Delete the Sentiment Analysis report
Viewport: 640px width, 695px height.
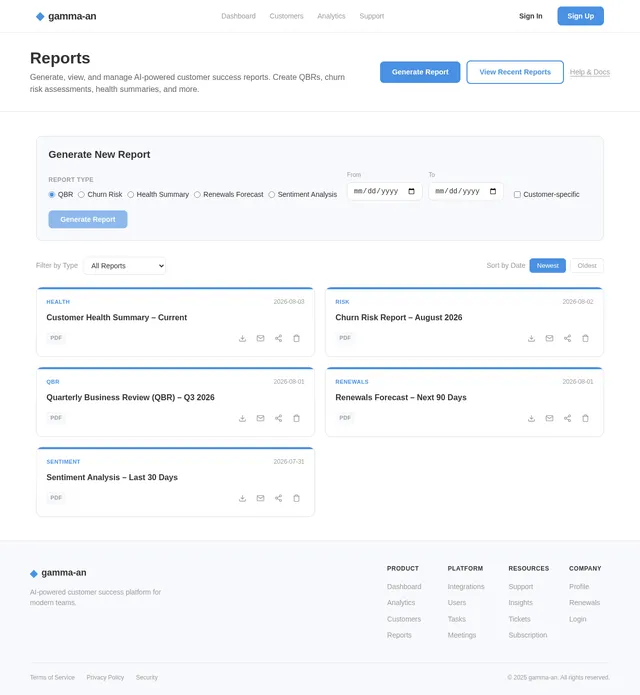297,498
